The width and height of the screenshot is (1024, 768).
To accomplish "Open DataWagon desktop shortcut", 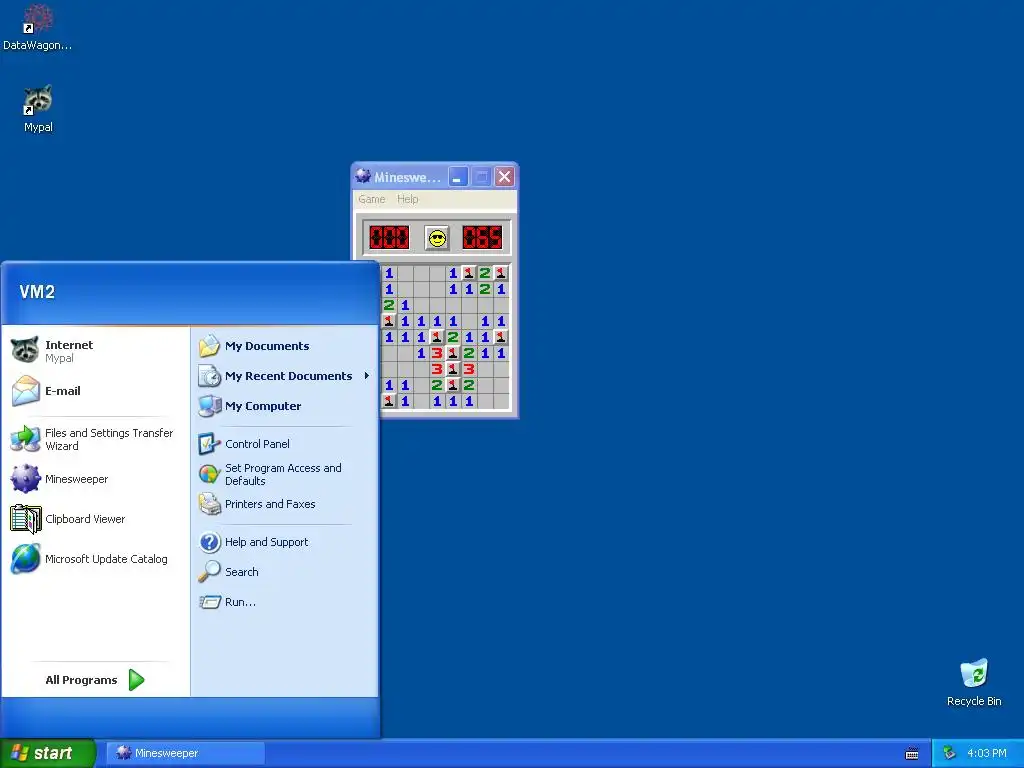I will (x=38, y=27).
